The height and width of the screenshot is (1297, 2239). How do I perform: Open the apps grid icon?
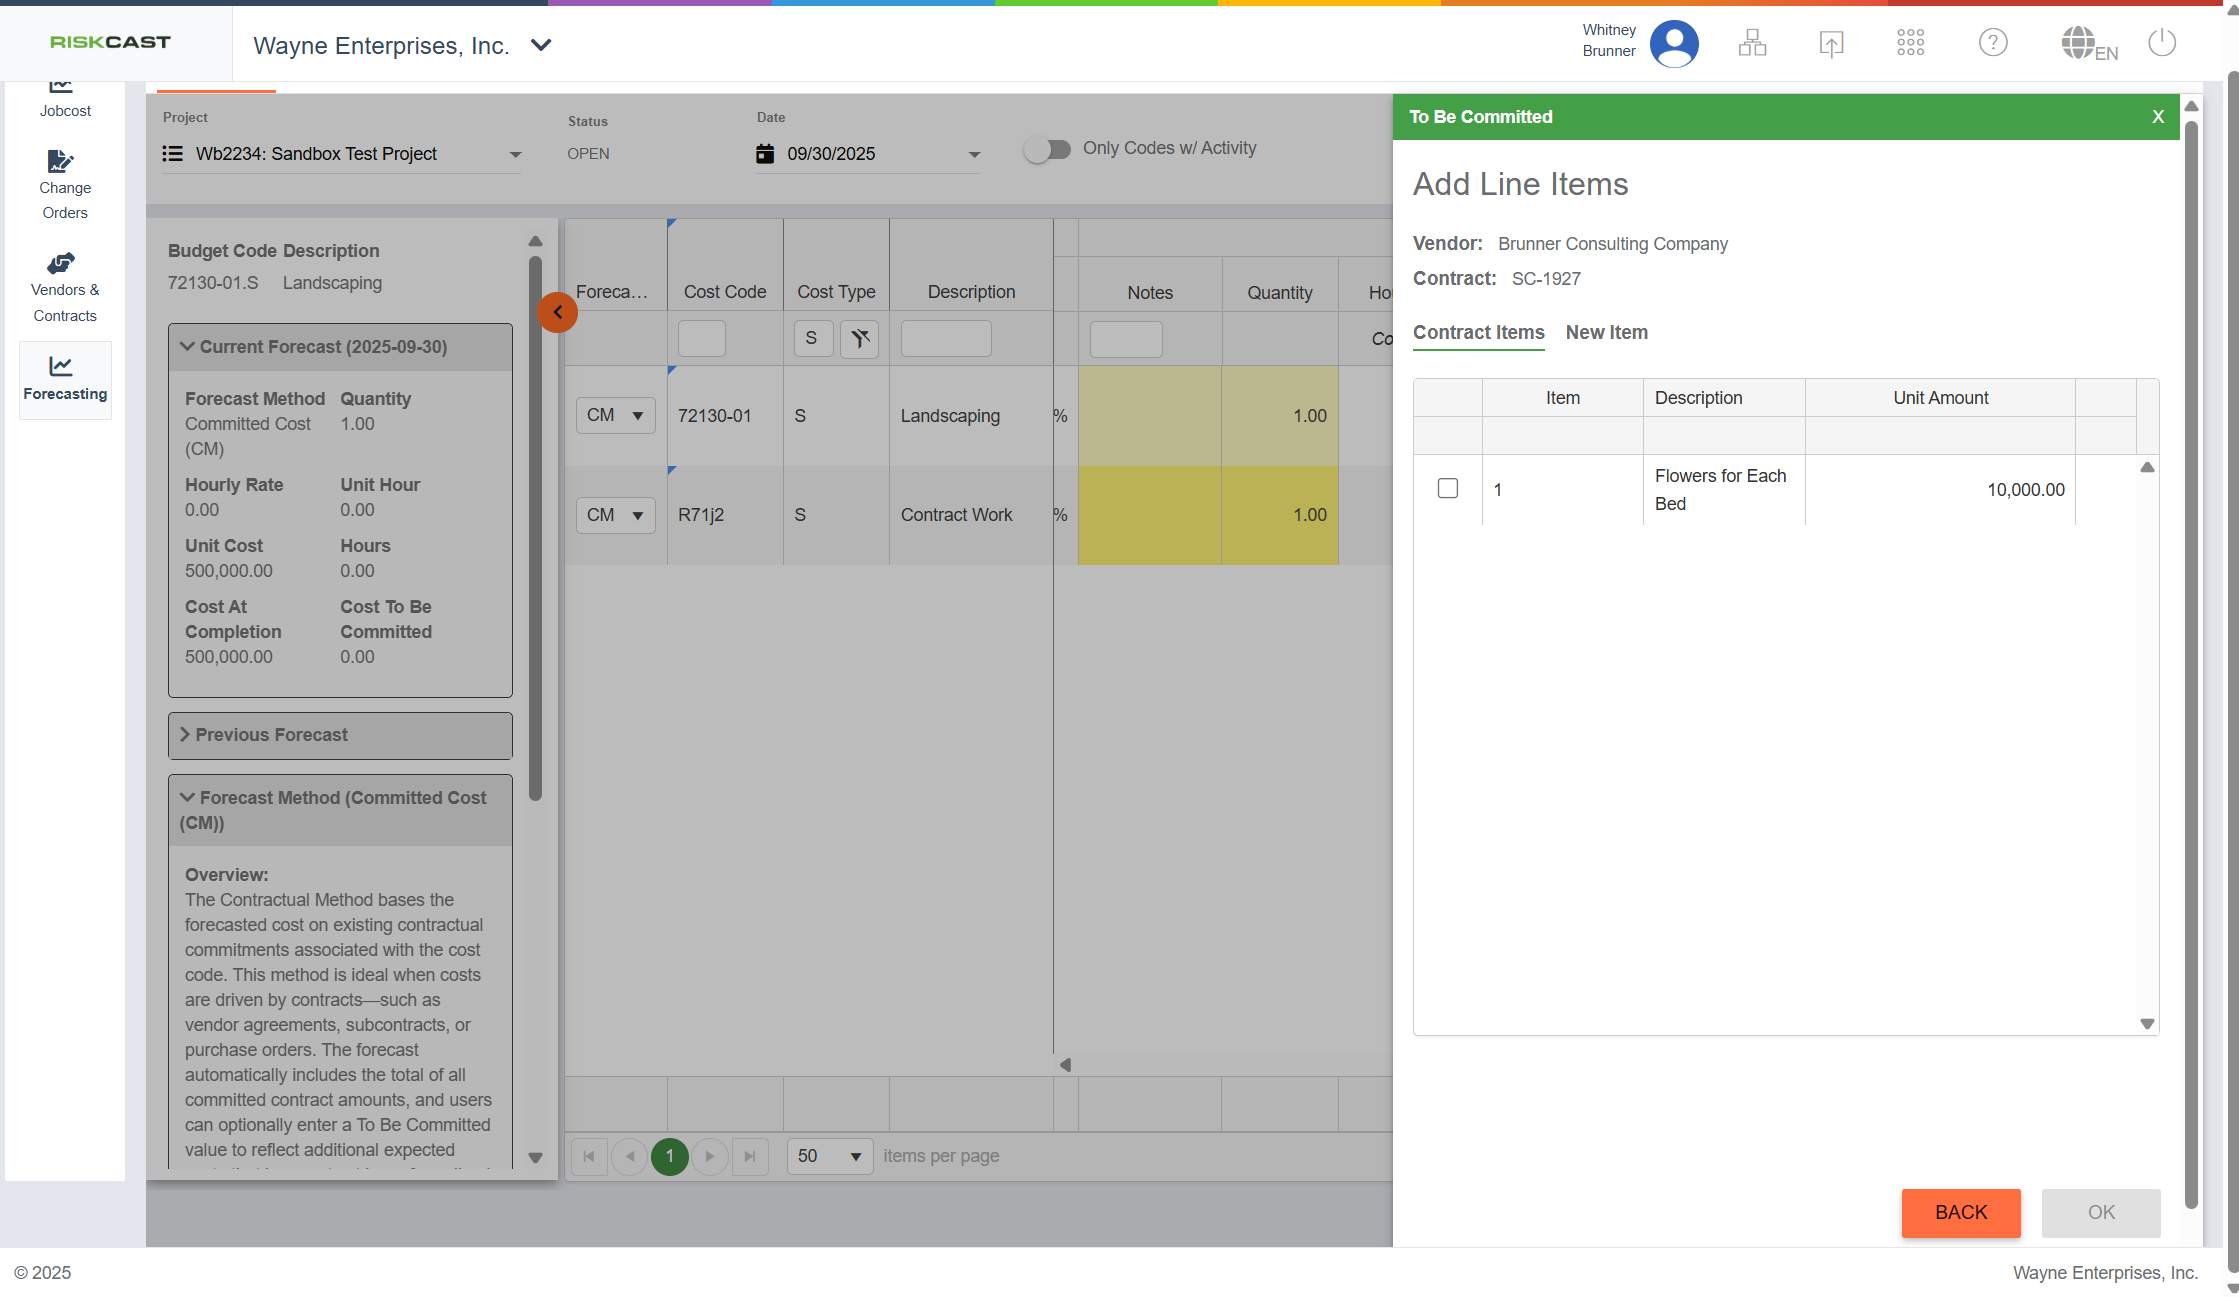1910,43
